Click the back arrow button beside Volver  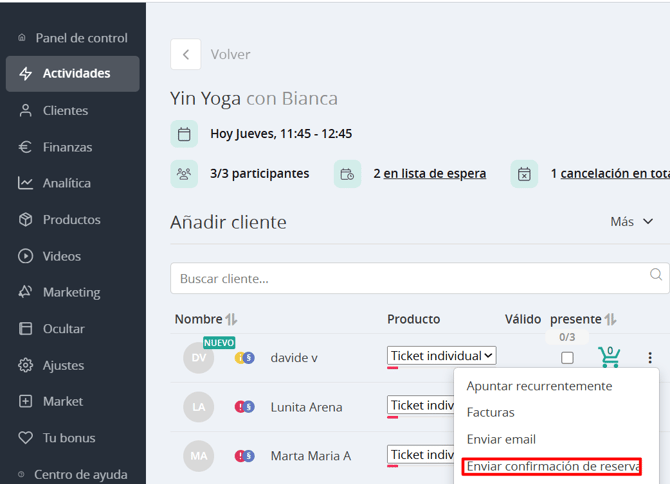tap(185, 54)
